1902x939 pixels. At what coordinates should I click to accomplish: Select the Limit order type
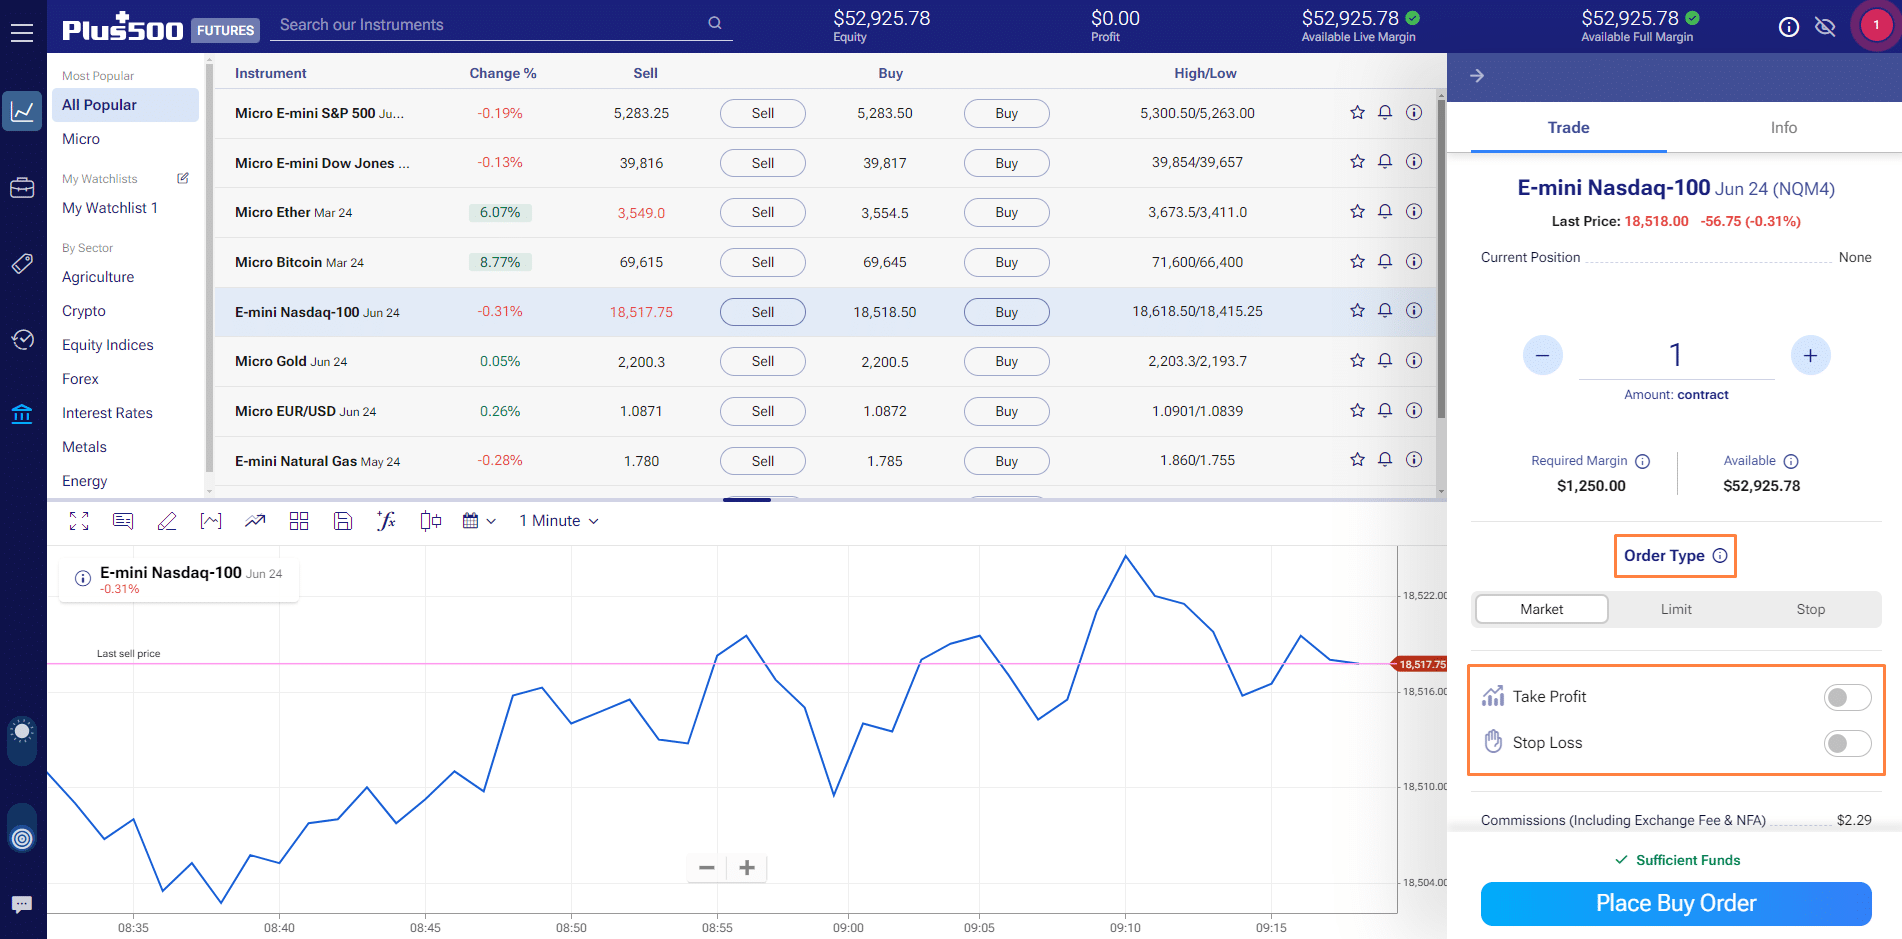(1676, 609)
